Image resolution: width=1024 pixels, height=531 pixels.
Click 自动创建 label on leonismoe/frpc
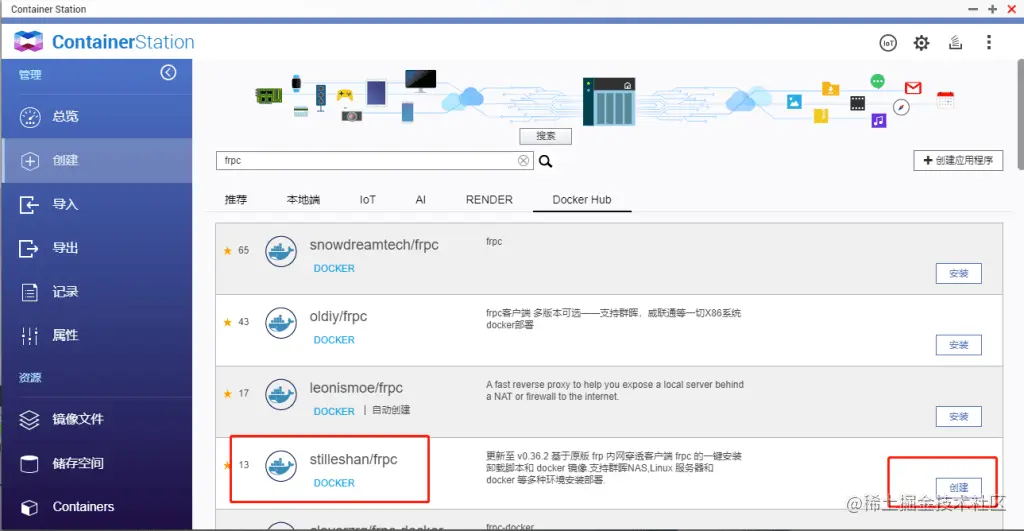pos(391,410)
